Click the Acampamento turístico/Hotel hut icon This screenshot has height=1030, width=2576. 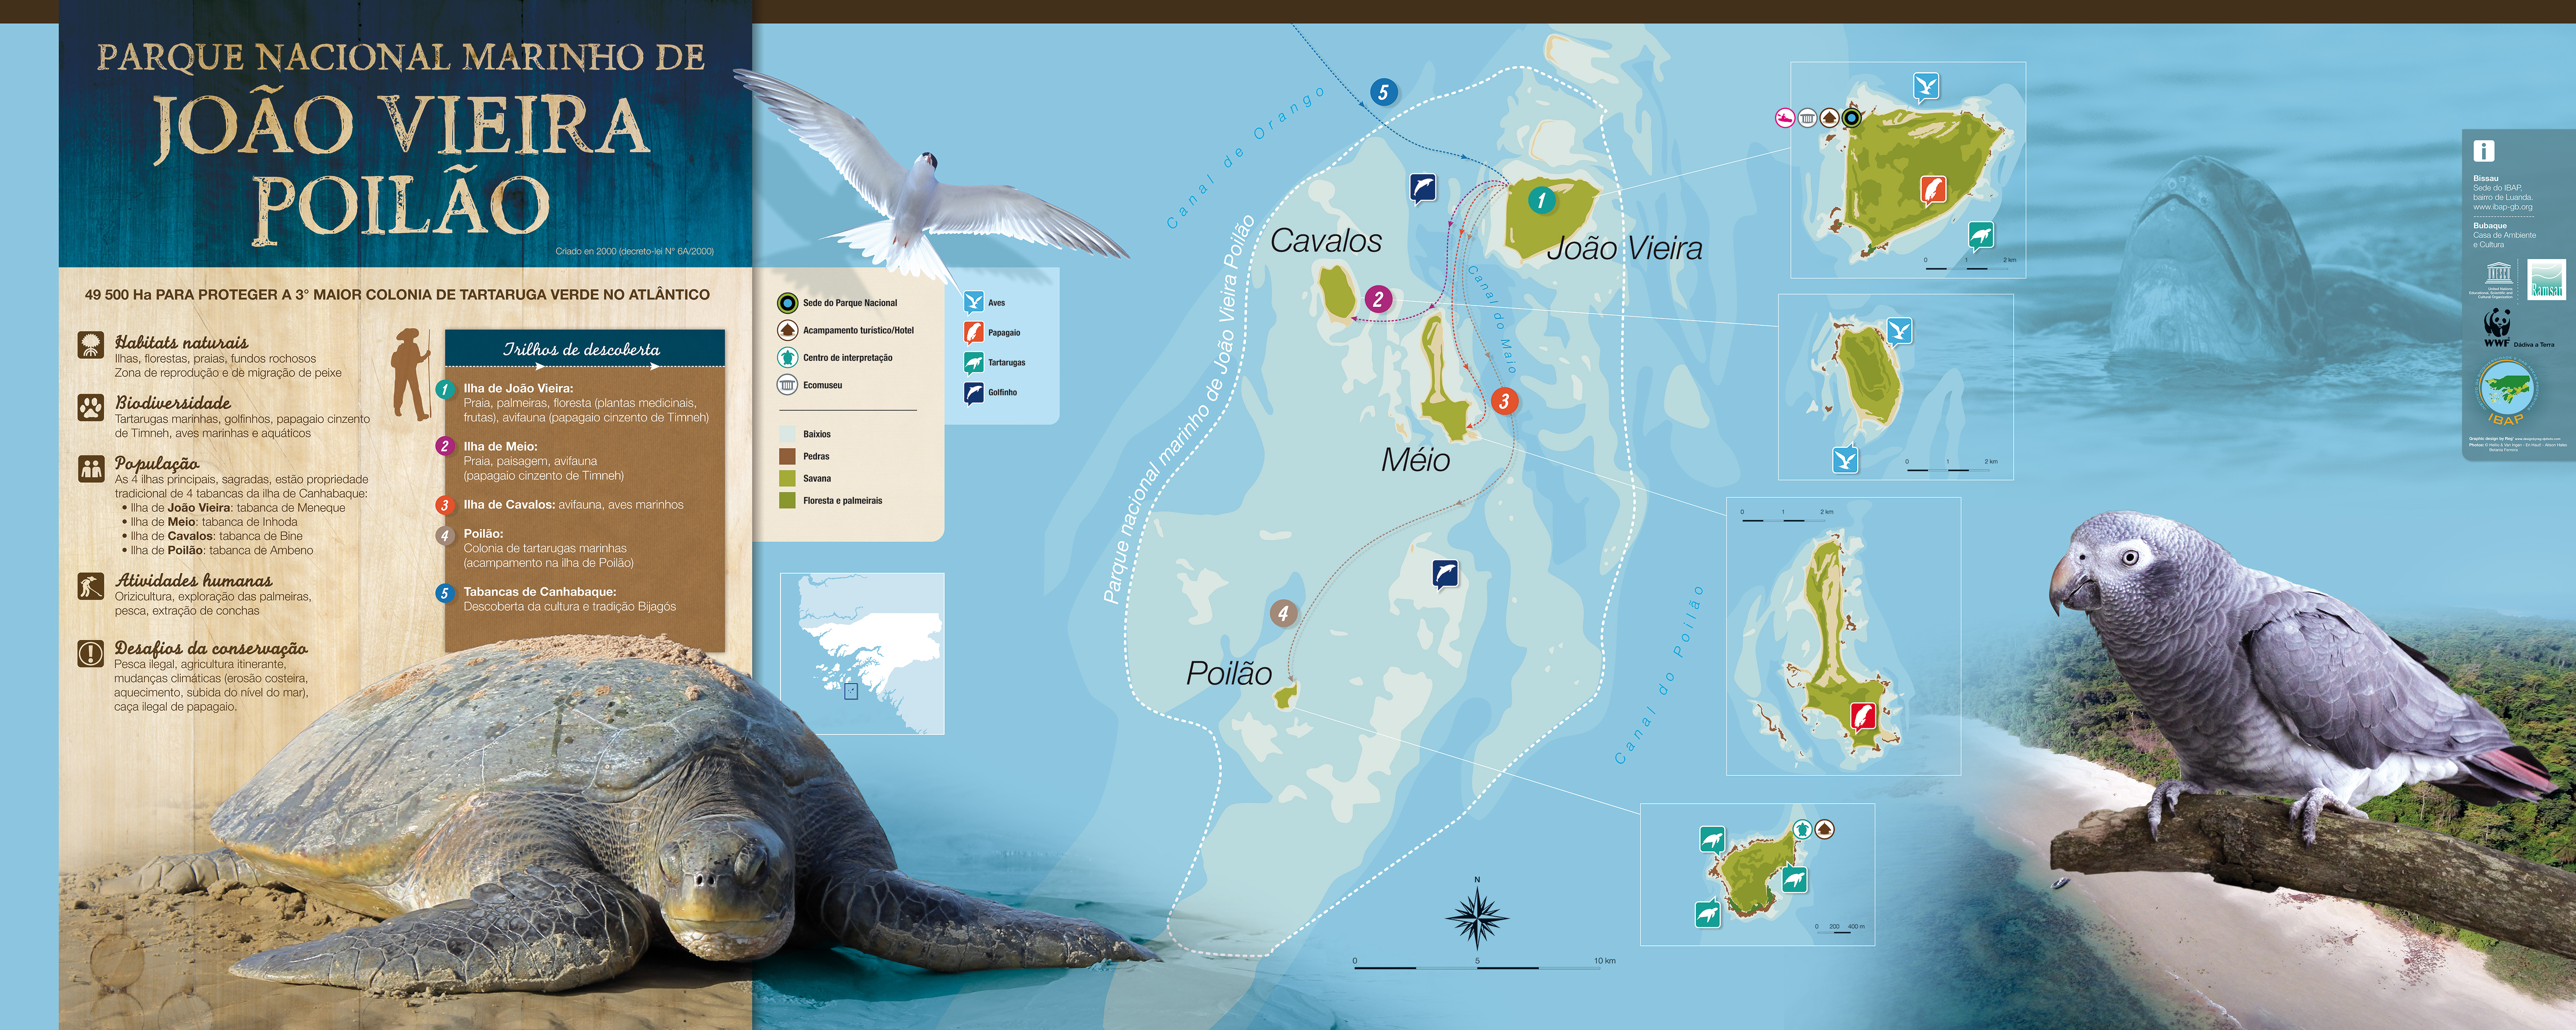(787, 330)
